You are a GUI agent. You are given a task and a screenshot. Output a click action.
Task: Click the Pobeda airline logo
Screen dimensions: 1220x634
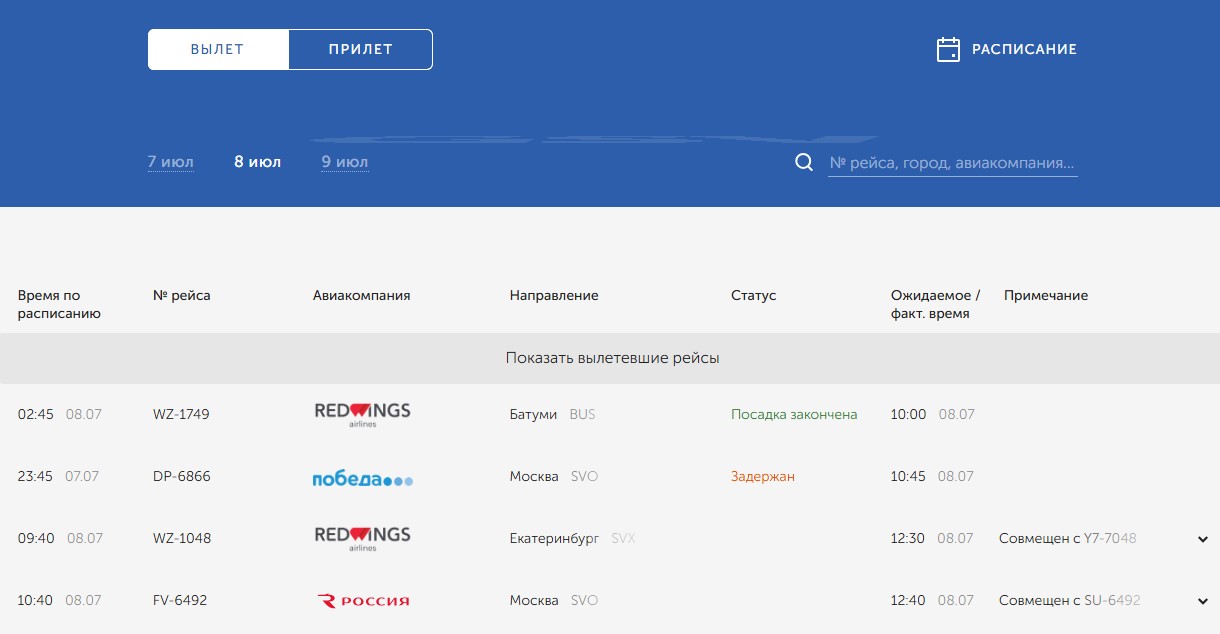[x=362, y=479]
